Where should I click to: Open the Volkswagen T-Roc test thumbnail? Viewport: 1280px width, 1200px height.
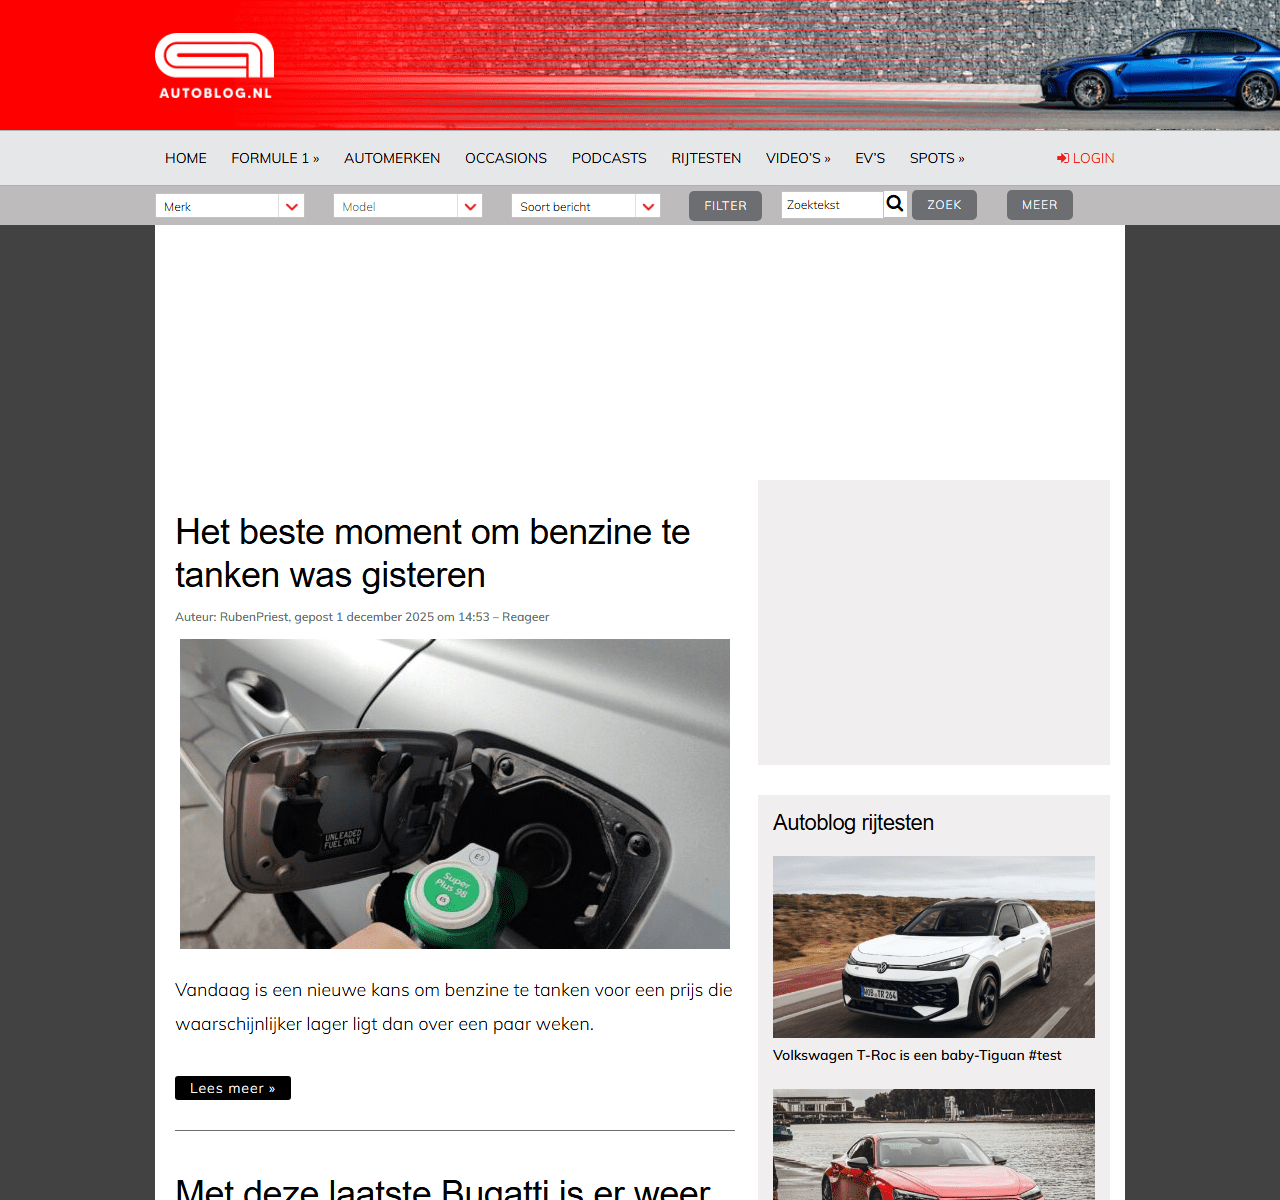(x=934, y=946)
